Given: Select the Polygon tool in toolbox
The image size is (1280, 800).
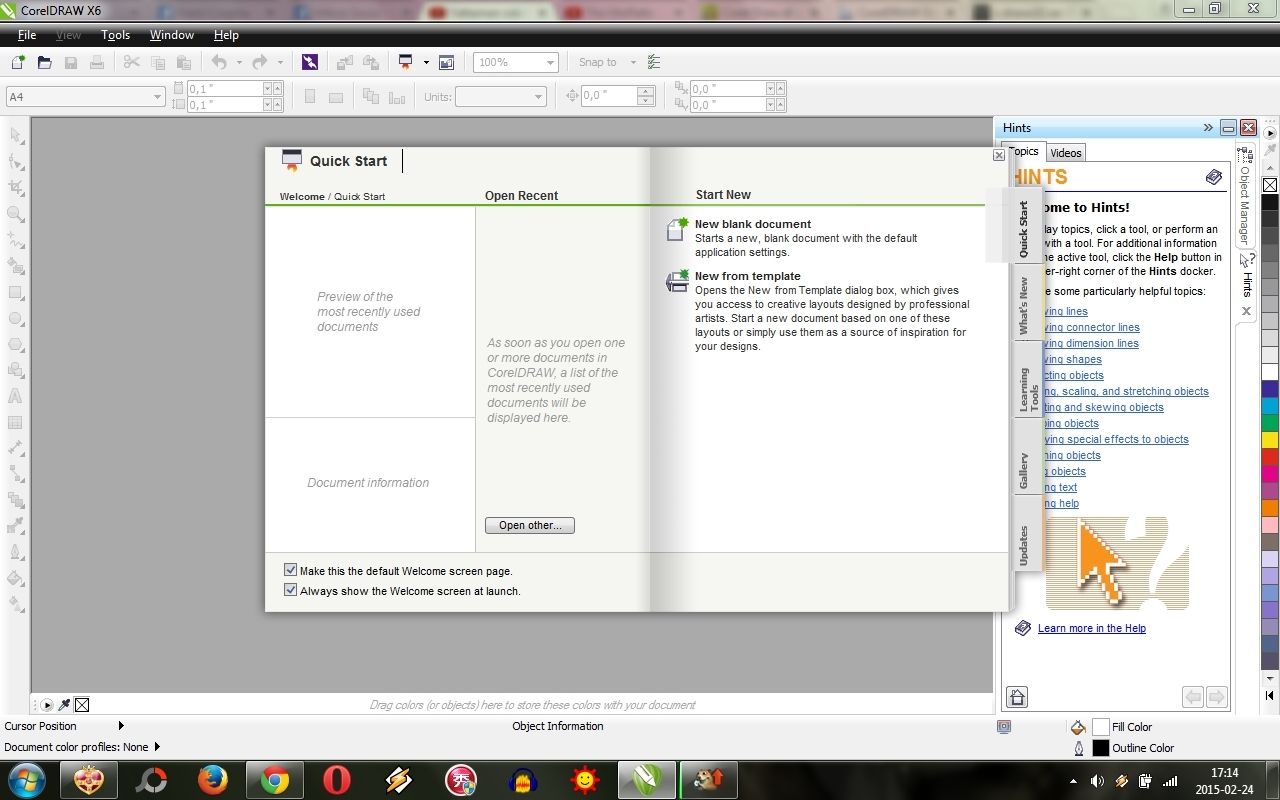Looking at the screenshot, I should 15,344.
